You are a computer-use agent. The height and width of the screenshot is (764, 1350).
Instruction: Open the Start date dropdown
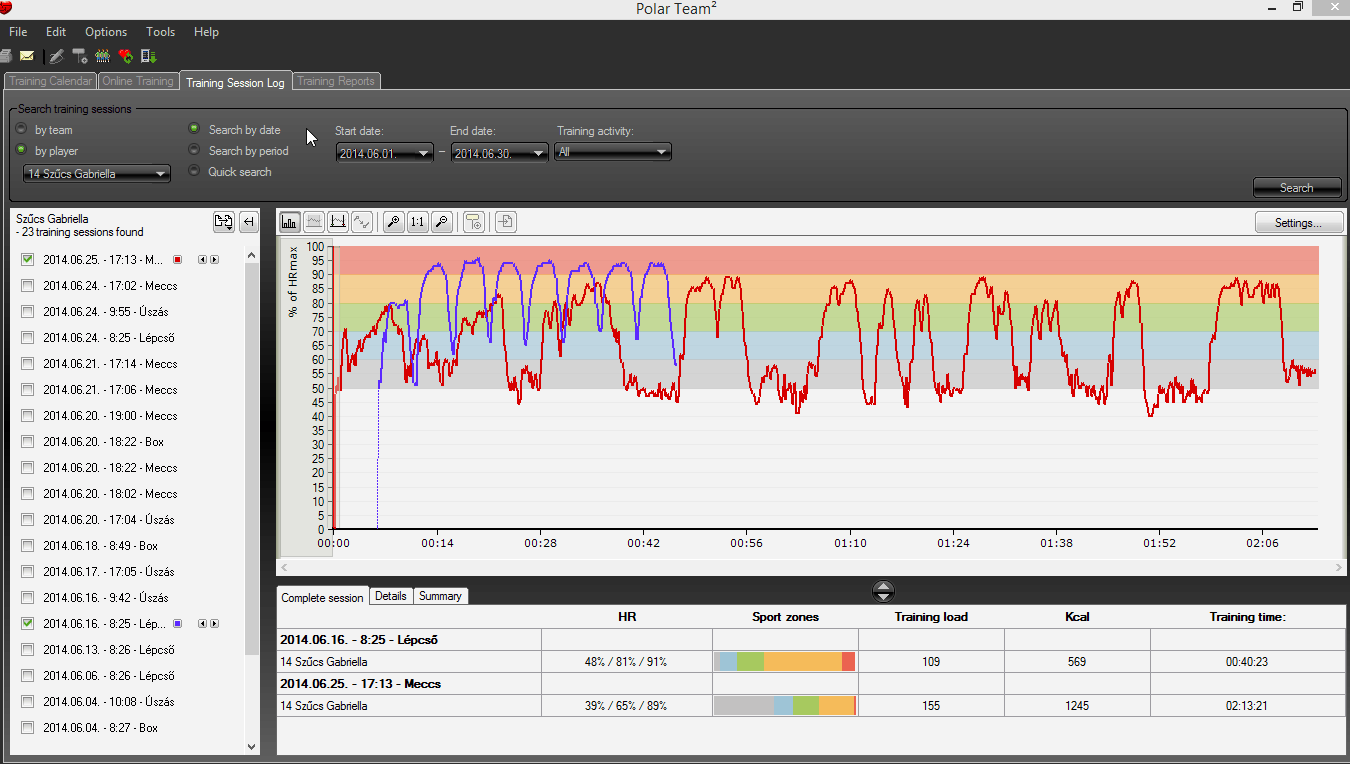pyautogui.click(x=385, y=153)
